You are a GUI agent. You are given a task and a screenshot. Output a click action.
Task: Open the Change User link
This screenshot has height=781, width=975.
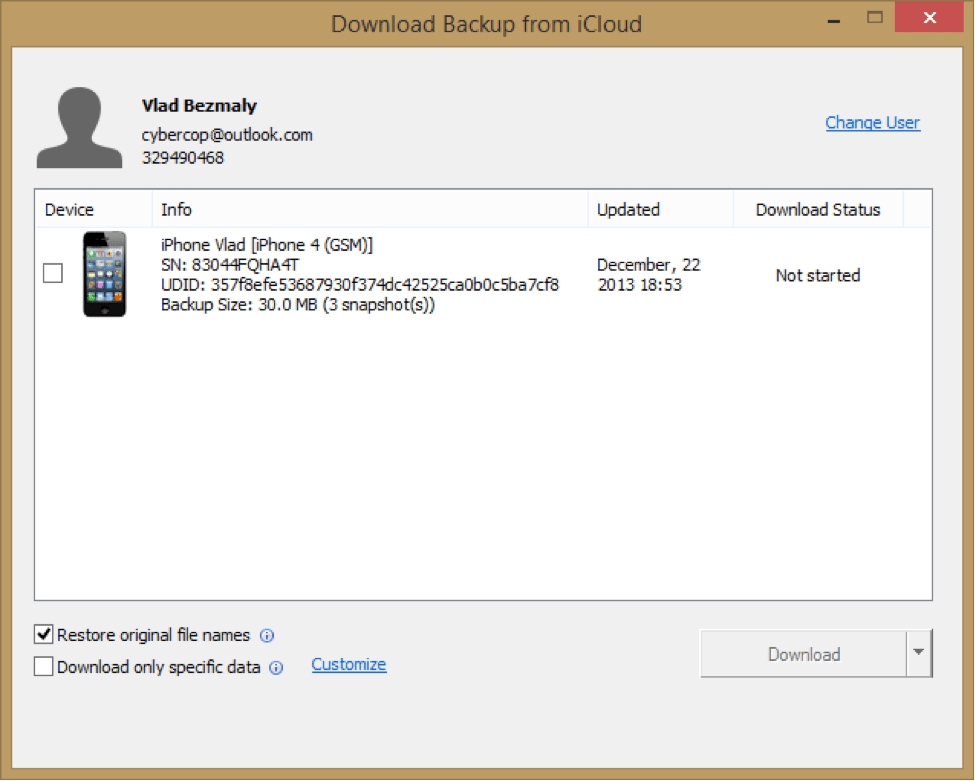[x=872, y=122]
